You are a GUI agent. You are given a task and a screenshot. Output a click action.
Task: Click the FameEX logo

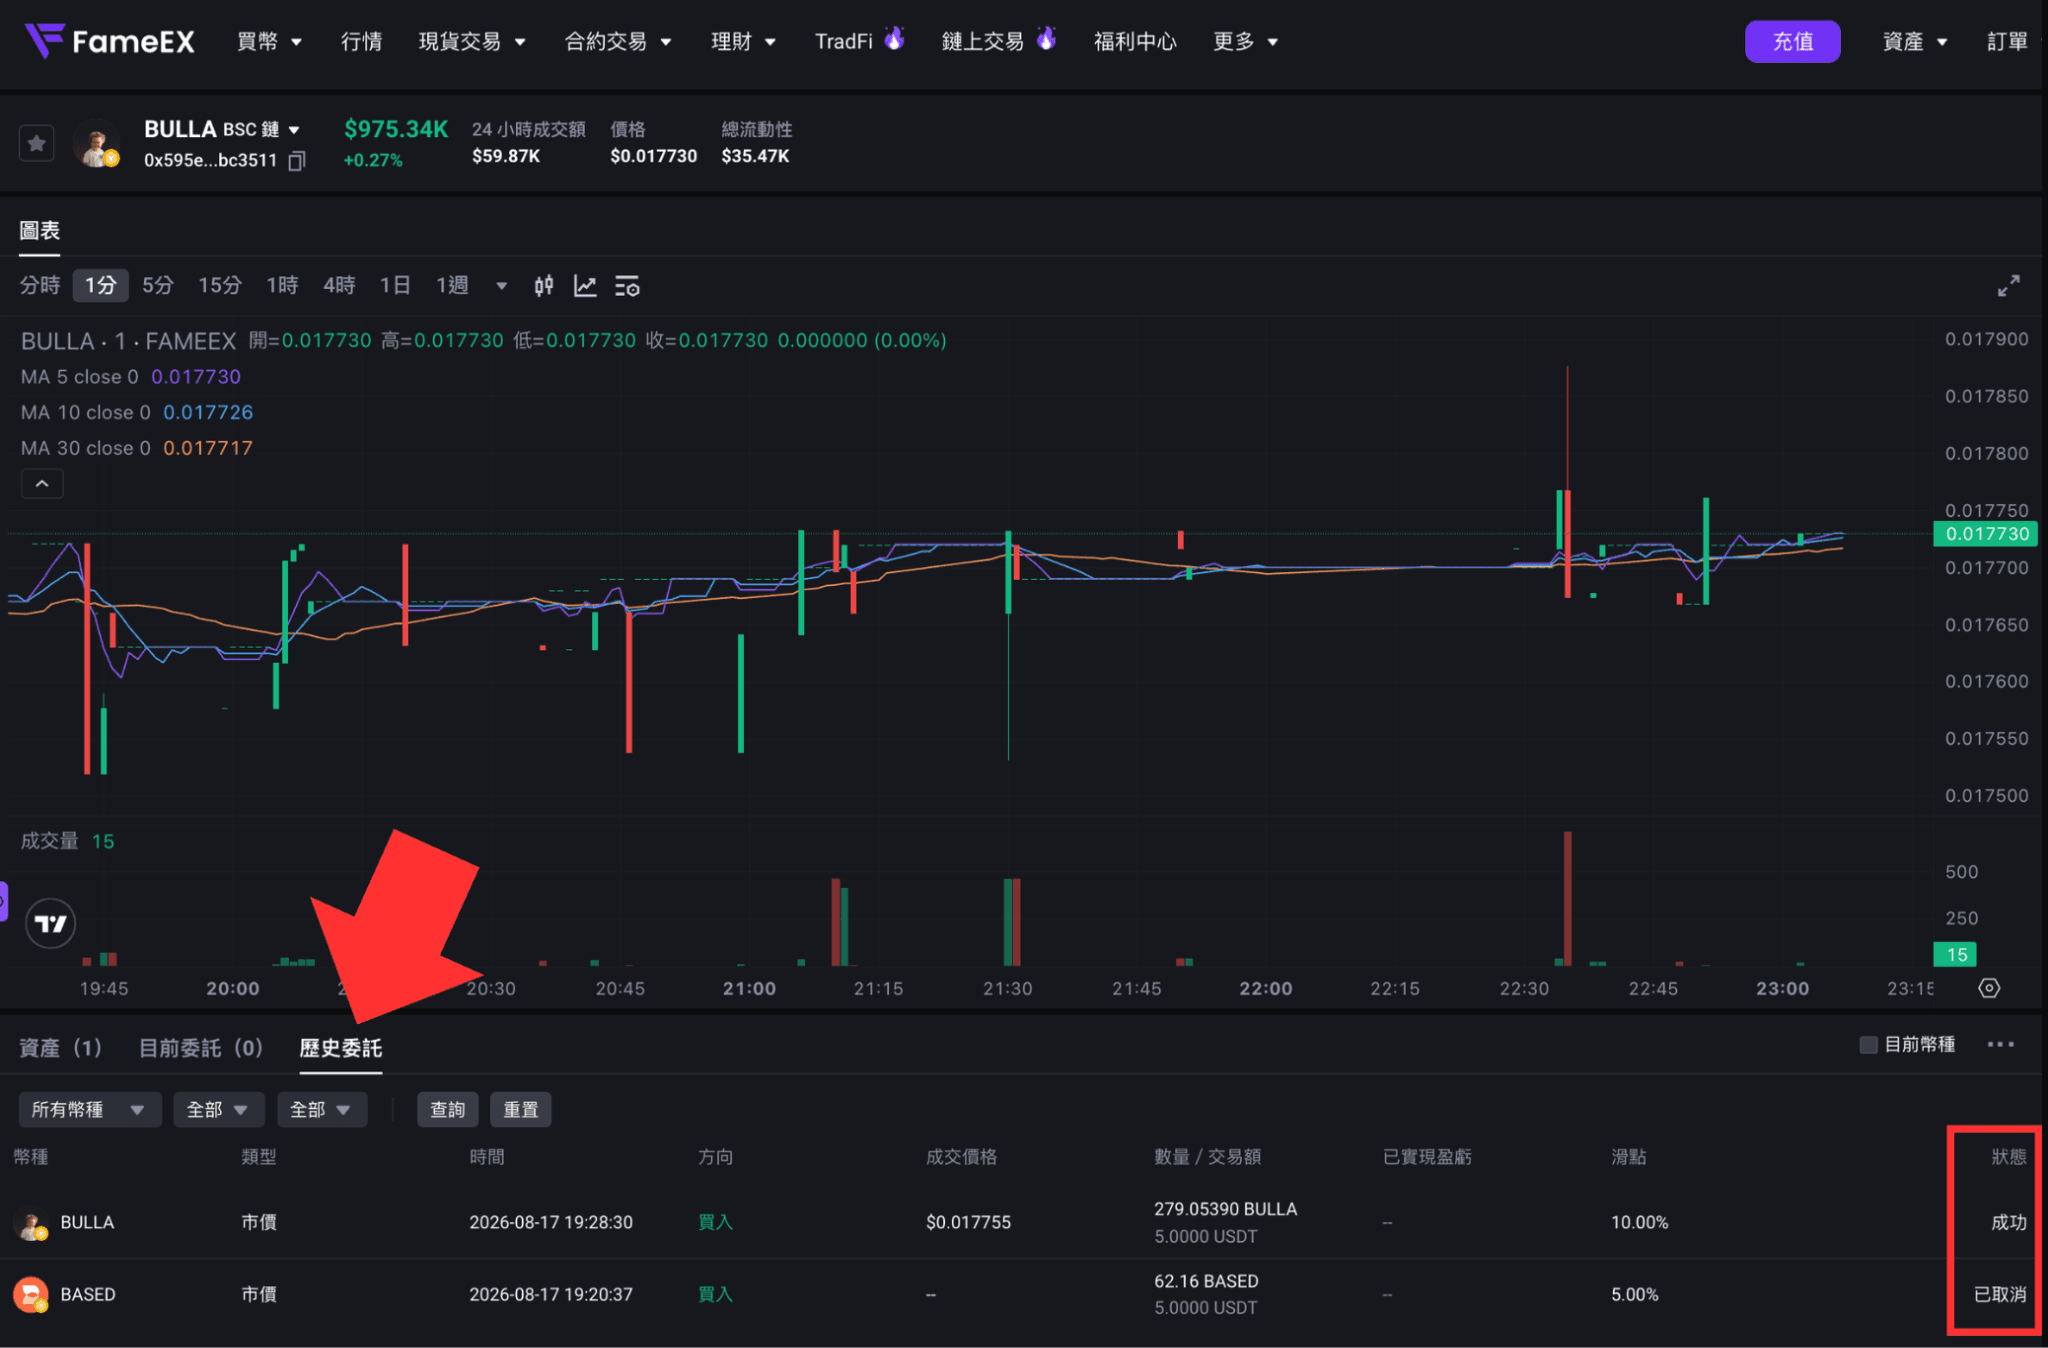pyautogui.click(x=109, y=41)
